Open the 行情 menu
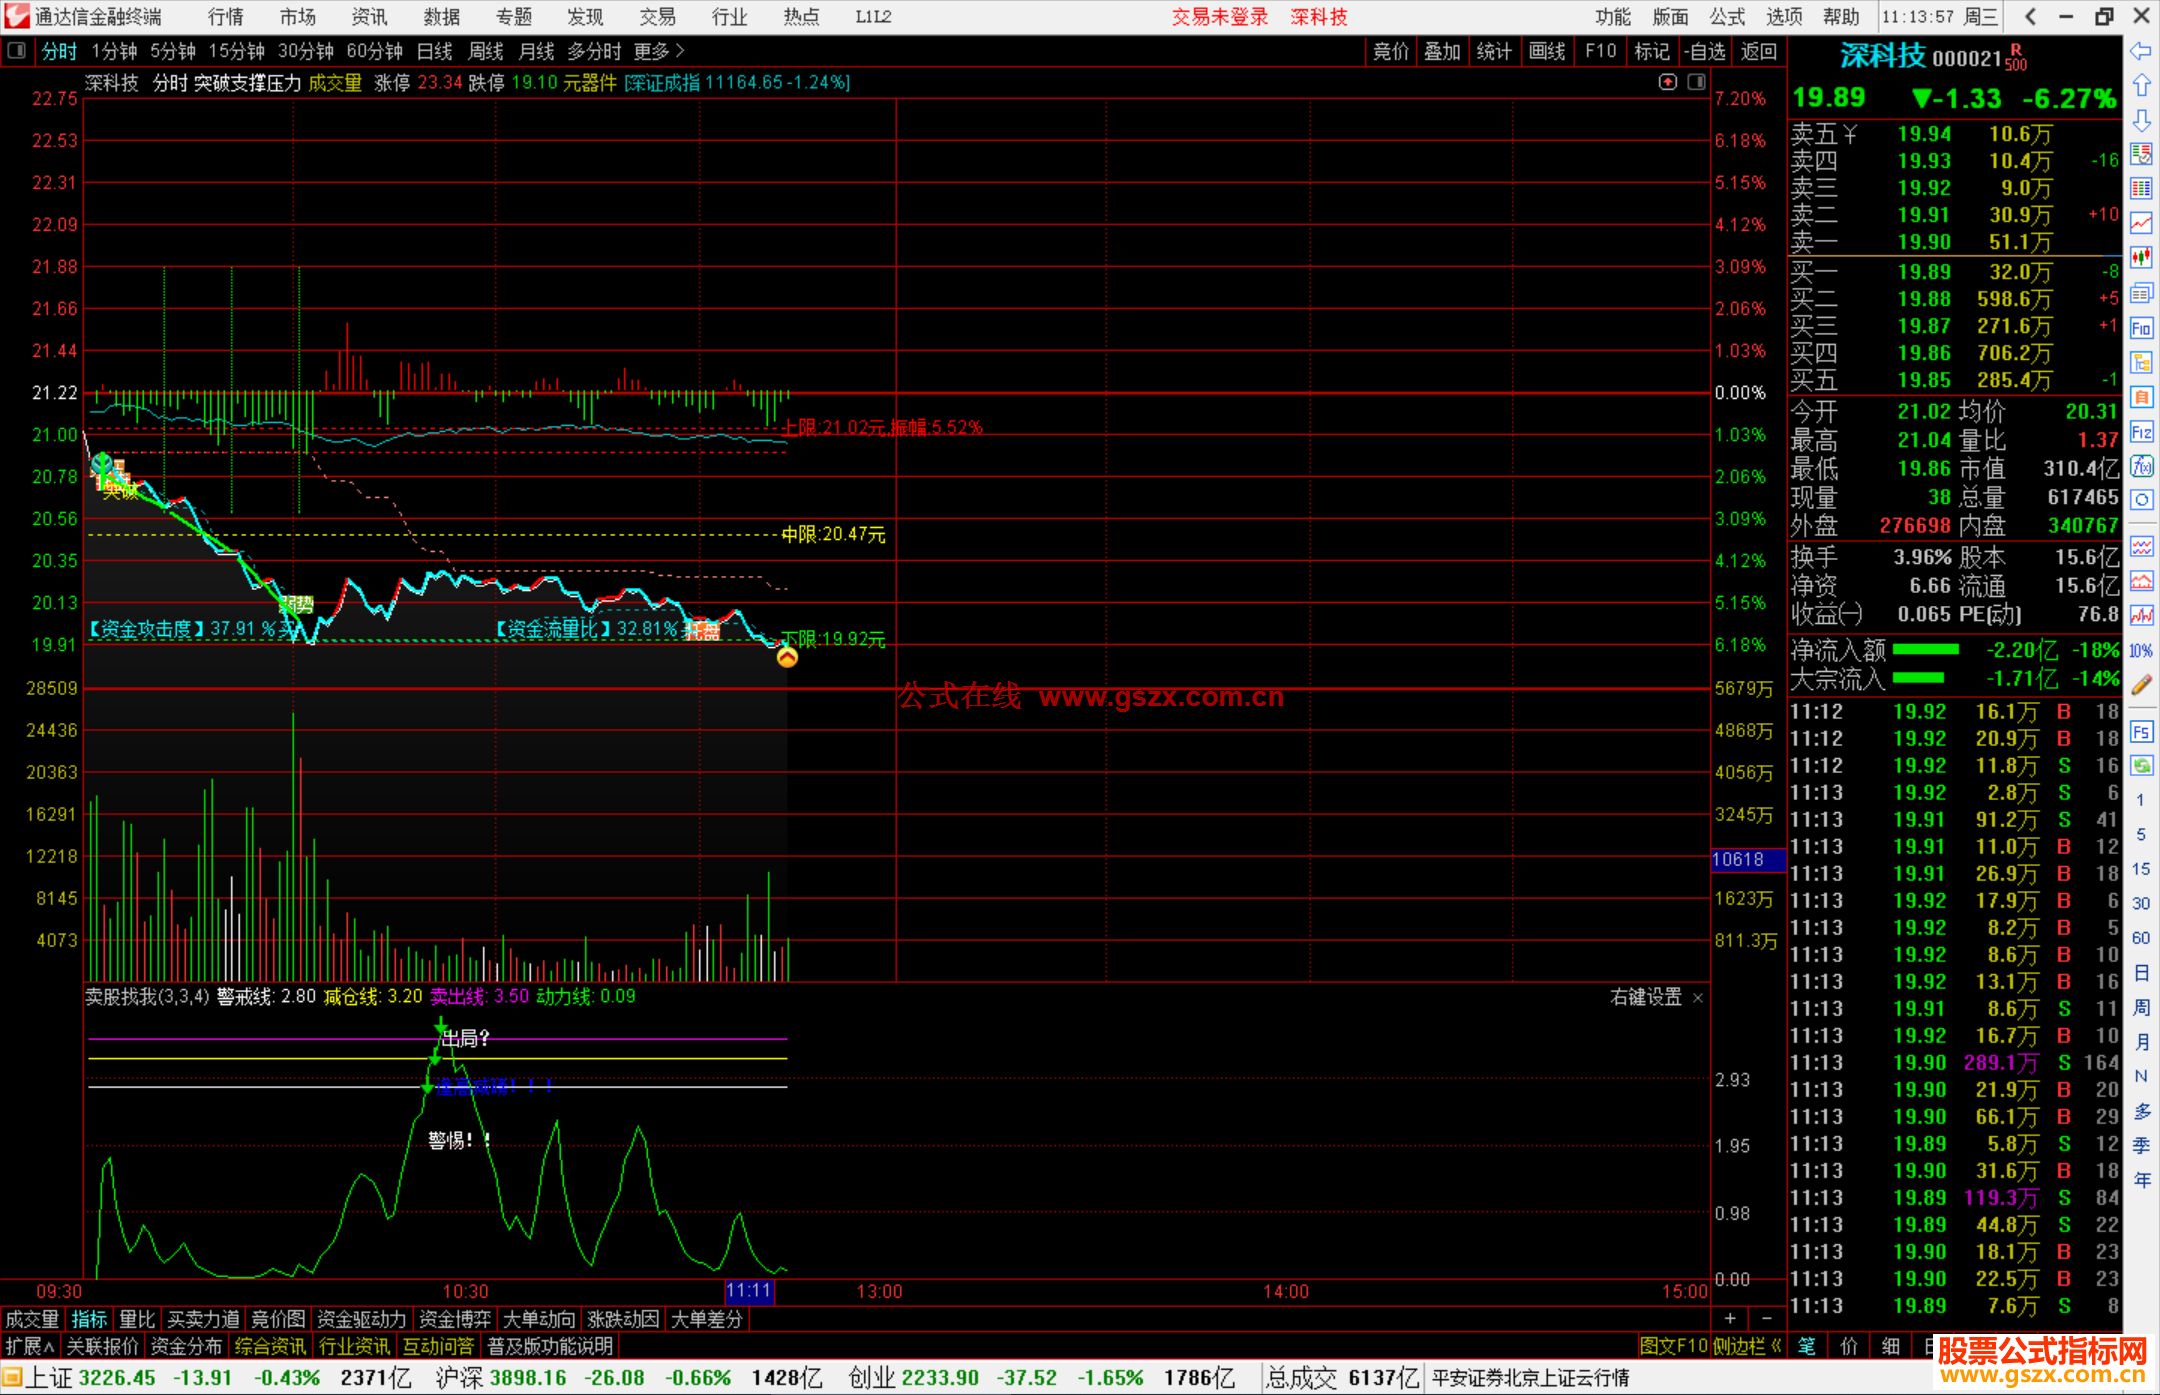The height and width of the screenshot is (1395, 2160). click(x=226, y=17)
